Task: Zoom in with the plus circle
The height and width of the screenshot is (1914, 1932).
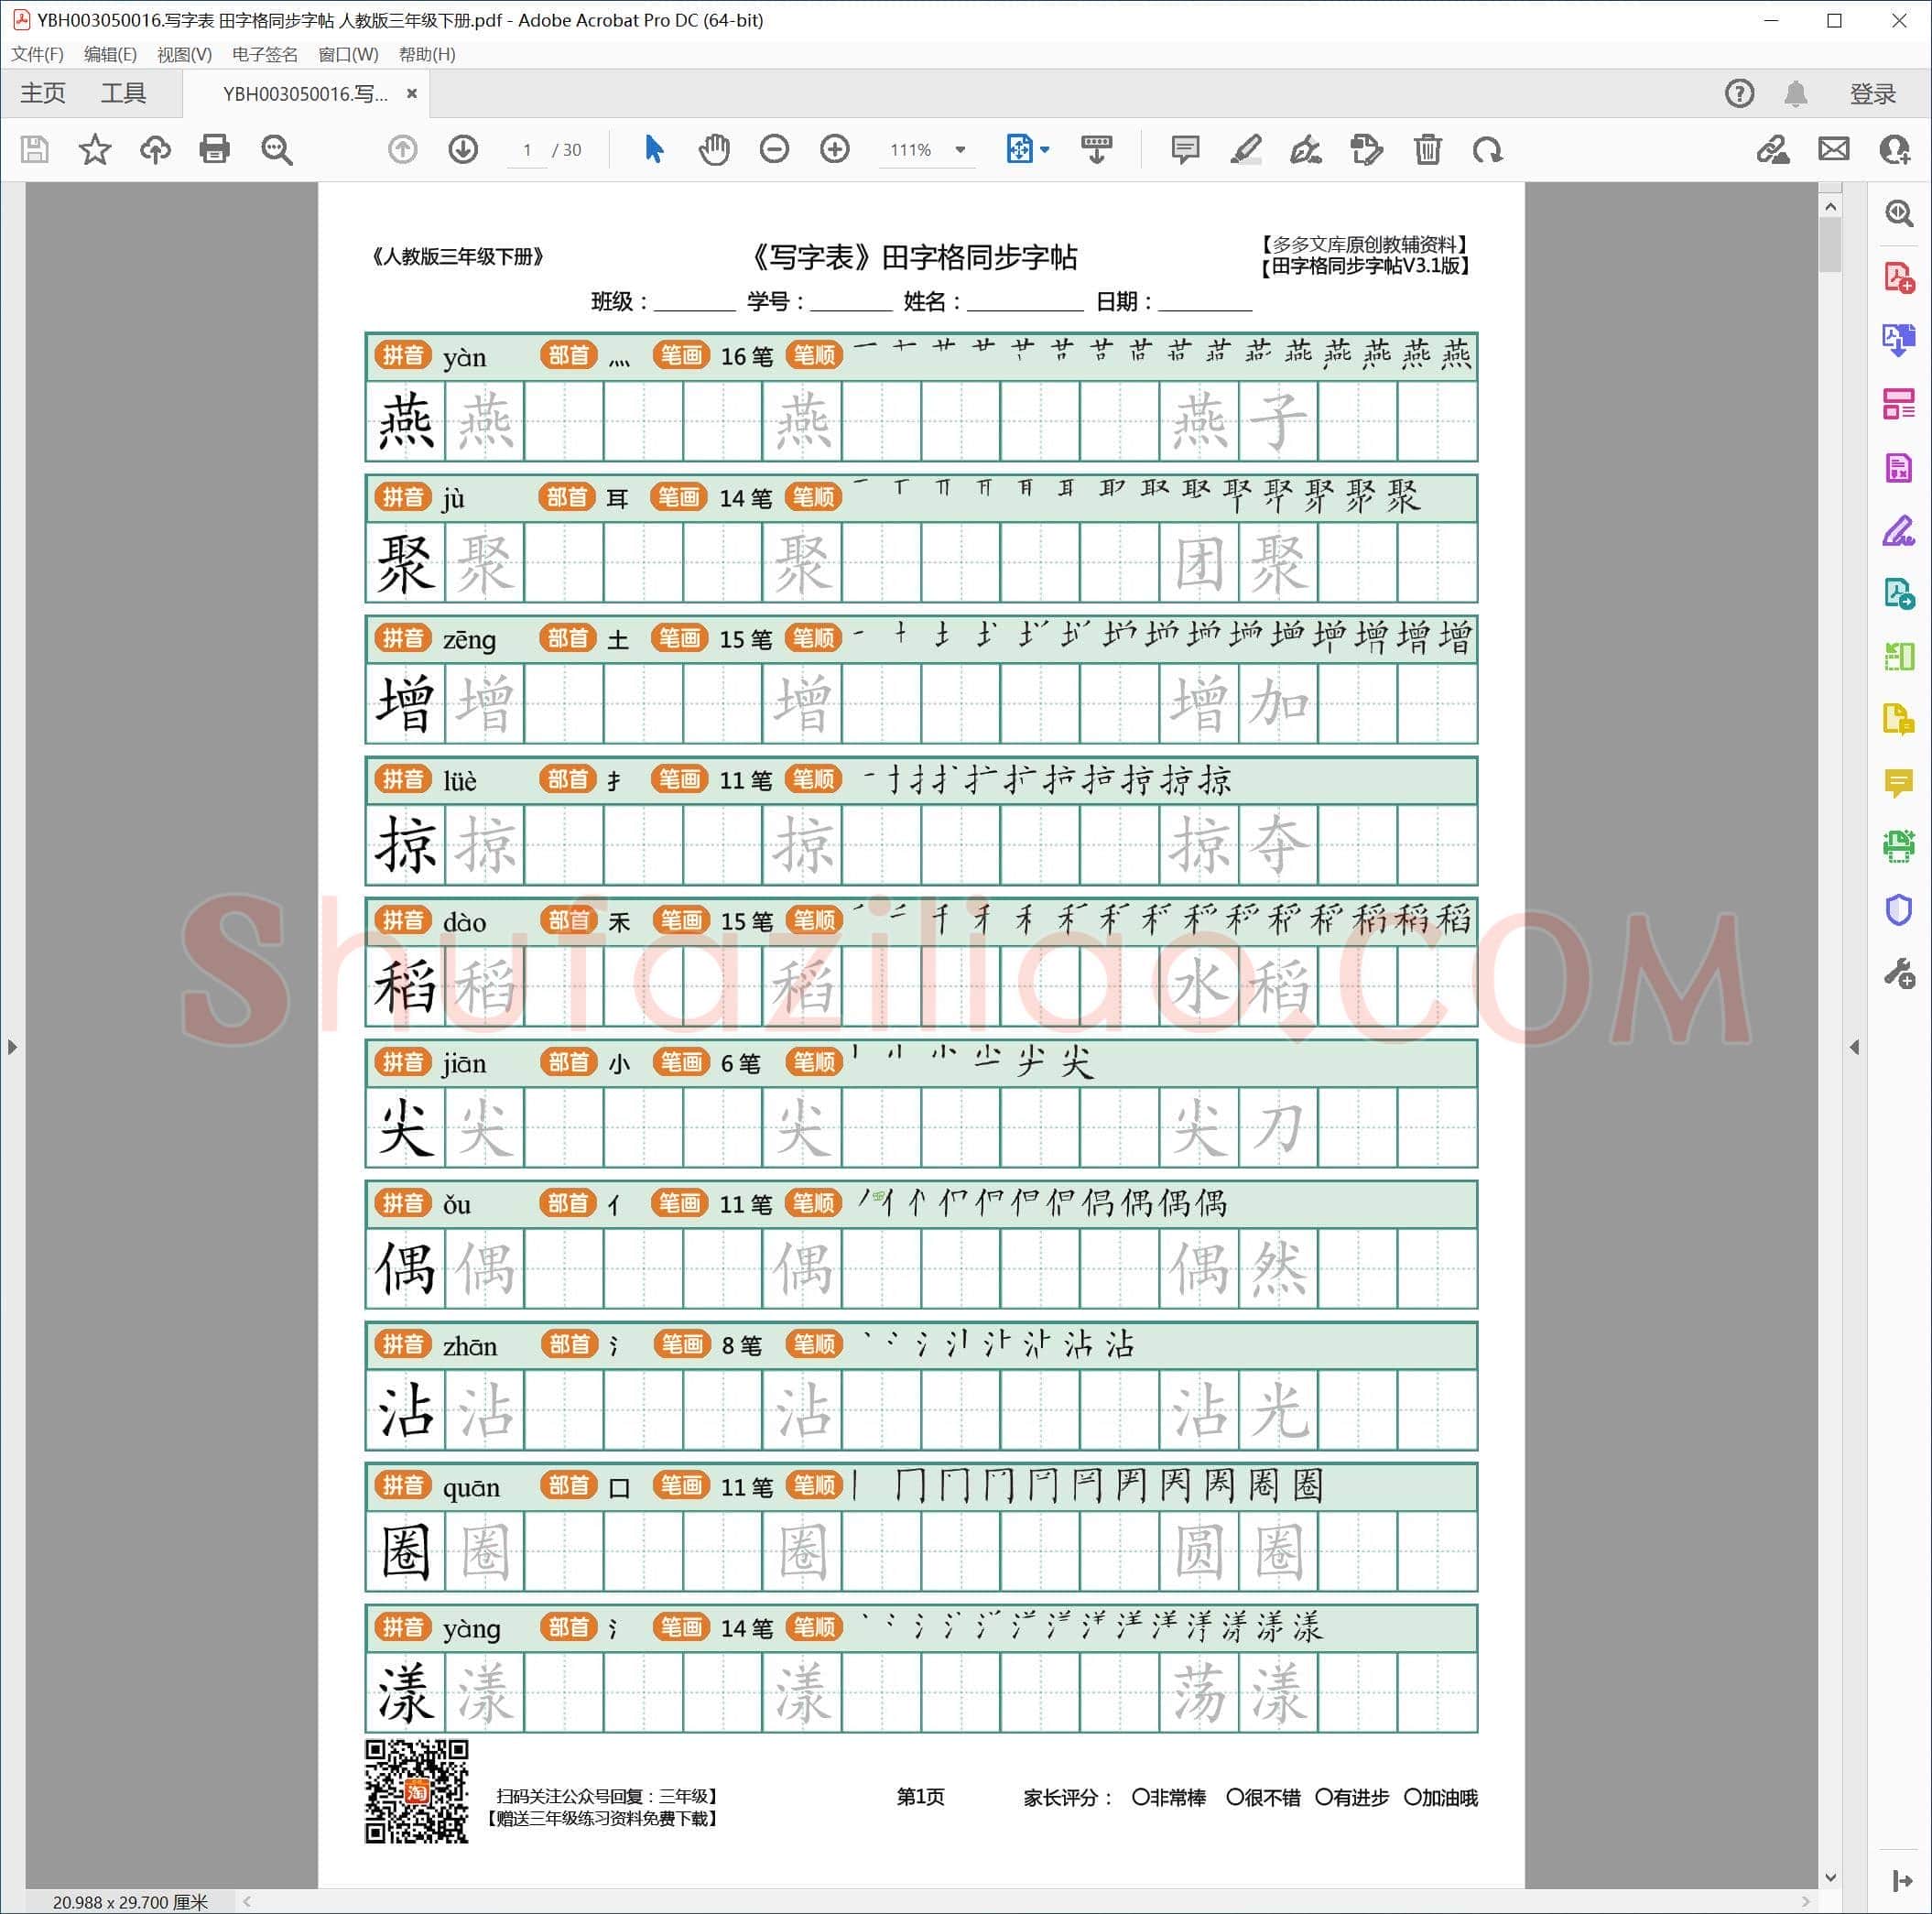Action: (x=835, y=150)
